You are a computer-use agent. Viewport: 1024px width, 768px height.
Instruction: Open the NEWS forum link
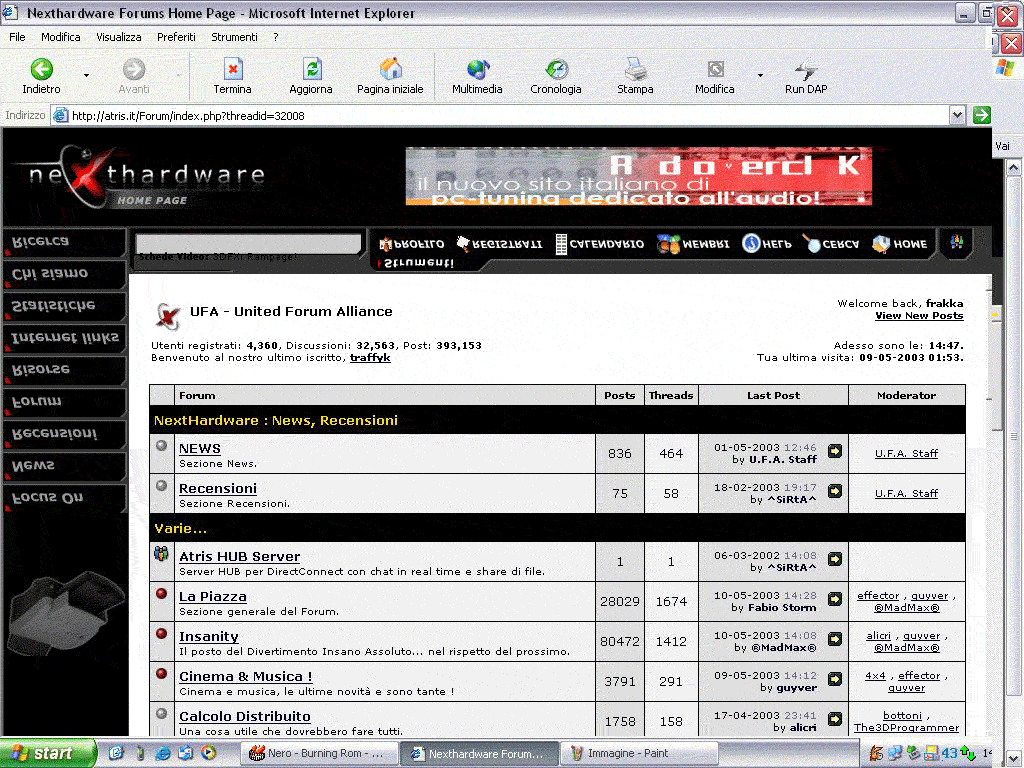pos(200,449)
